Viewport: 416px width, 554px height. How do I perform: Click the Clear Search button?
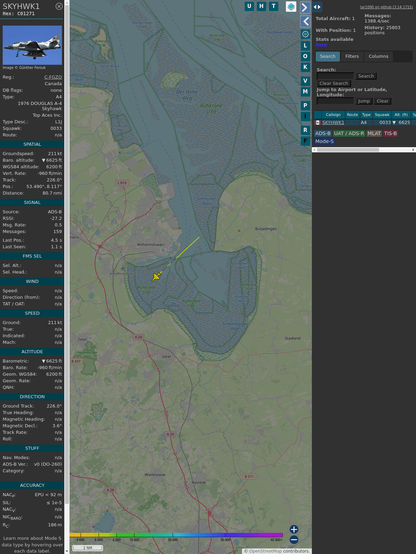(x=334, y=83)
